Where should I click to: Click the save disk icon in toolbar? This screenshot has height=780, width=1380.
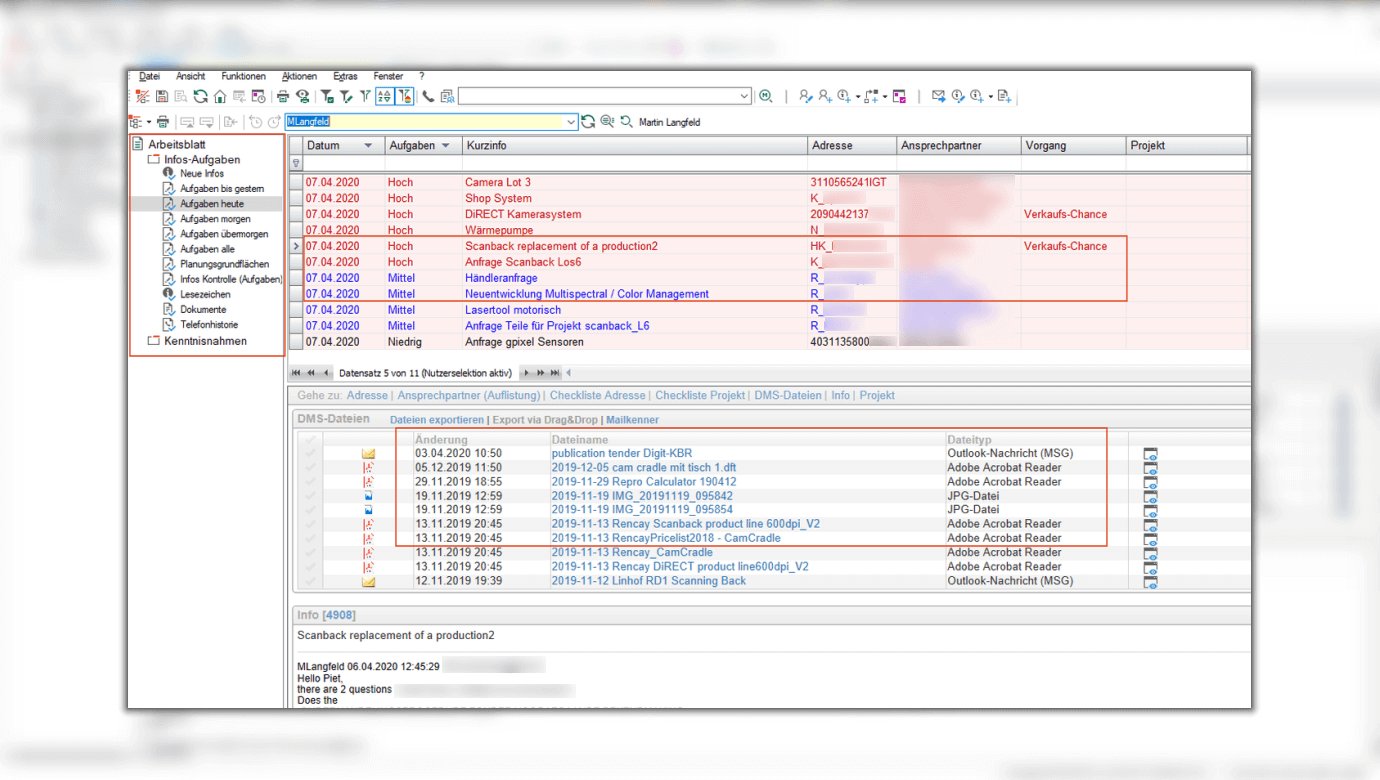tap(162, 97)
